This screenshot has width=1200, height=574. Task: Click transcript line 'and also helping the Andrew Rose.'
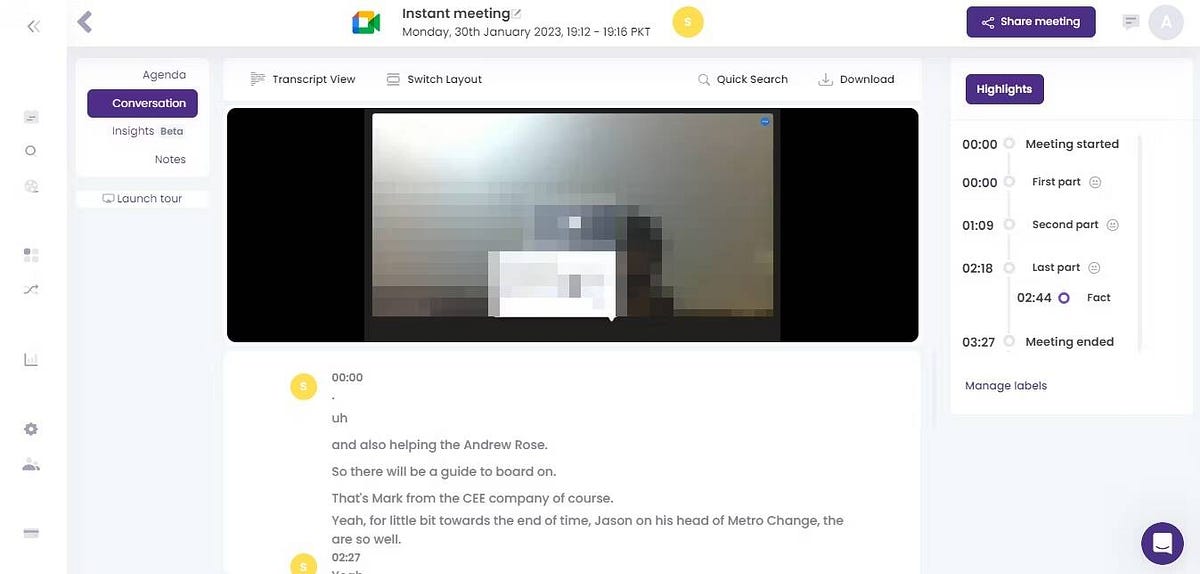pos(440,445)
